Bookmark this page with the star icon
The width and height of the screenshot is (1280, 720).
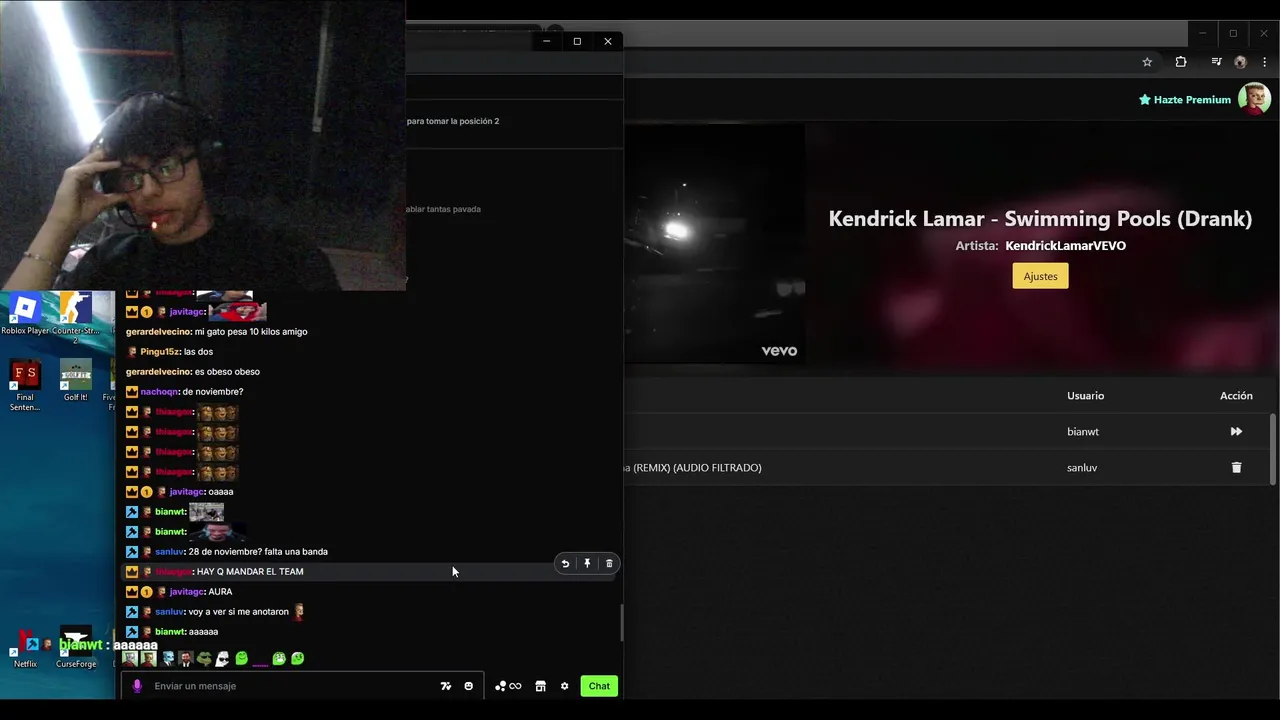click(1147, 62)
